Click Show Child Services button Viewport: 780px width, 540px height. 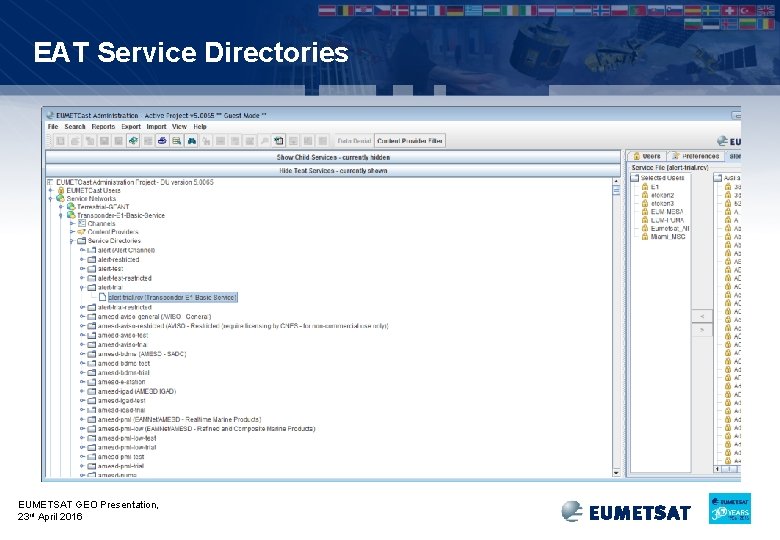coord(333,157)
